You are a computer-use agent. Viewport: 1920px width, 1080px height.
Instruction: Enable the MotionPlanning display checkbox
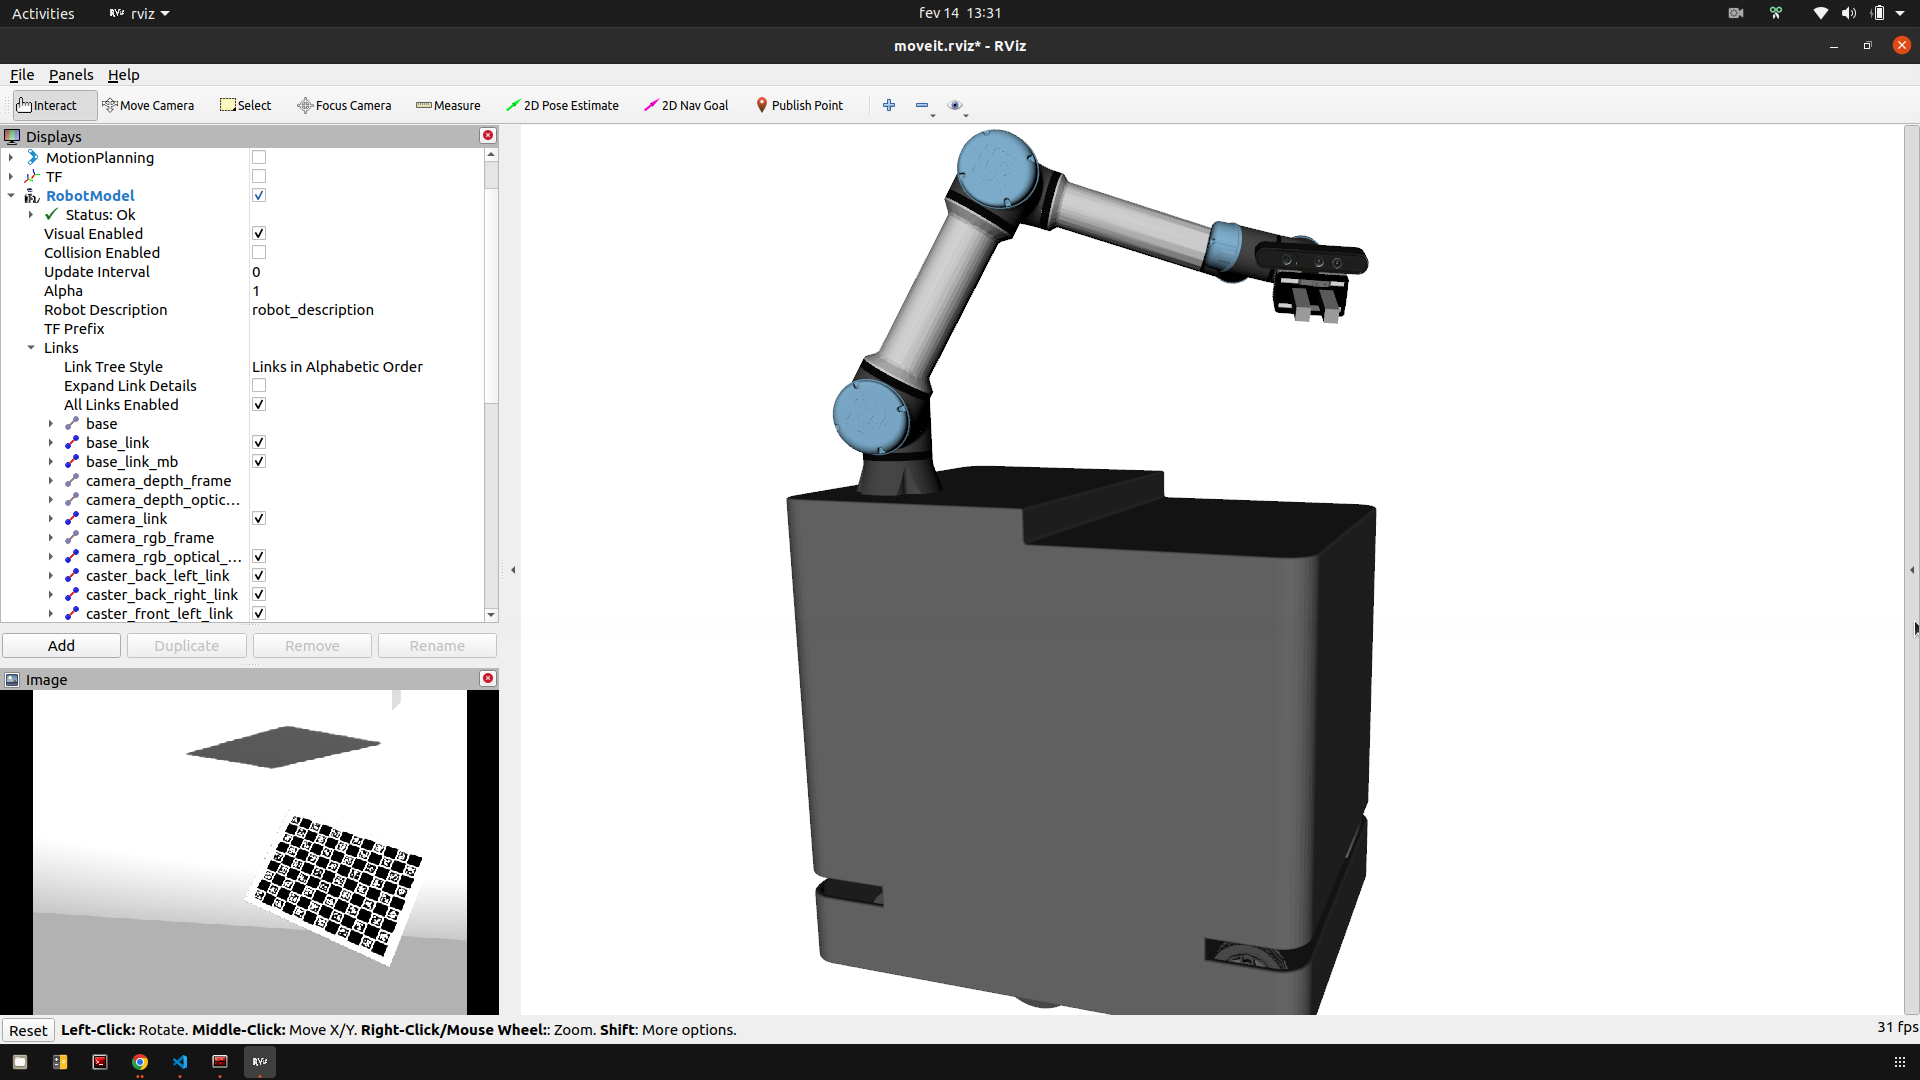coord(259,158)
